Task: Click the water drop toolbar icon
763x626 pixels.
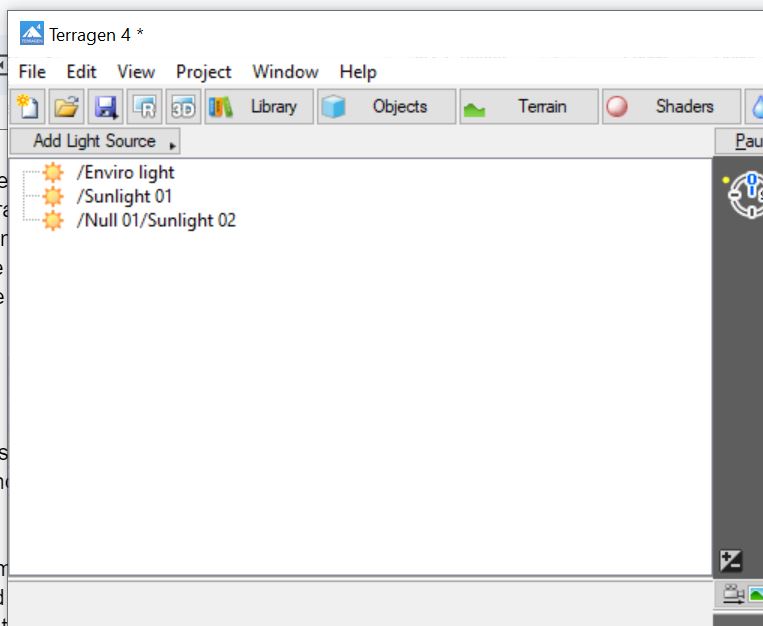Action: [x=755, y=107]
